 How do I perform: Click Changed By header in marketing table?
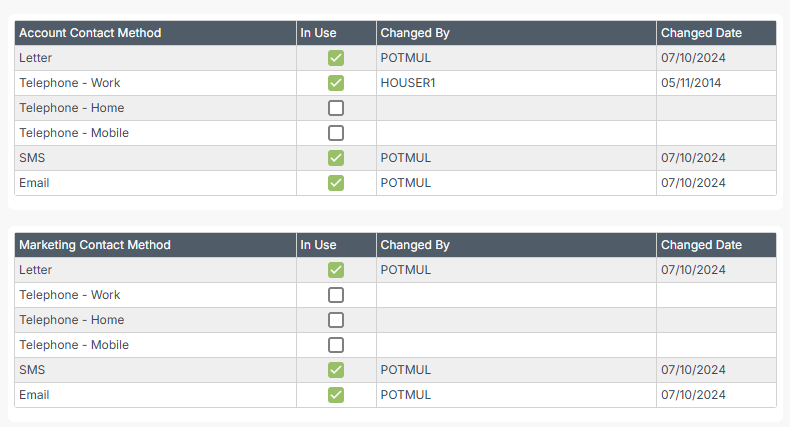(516, 245)
